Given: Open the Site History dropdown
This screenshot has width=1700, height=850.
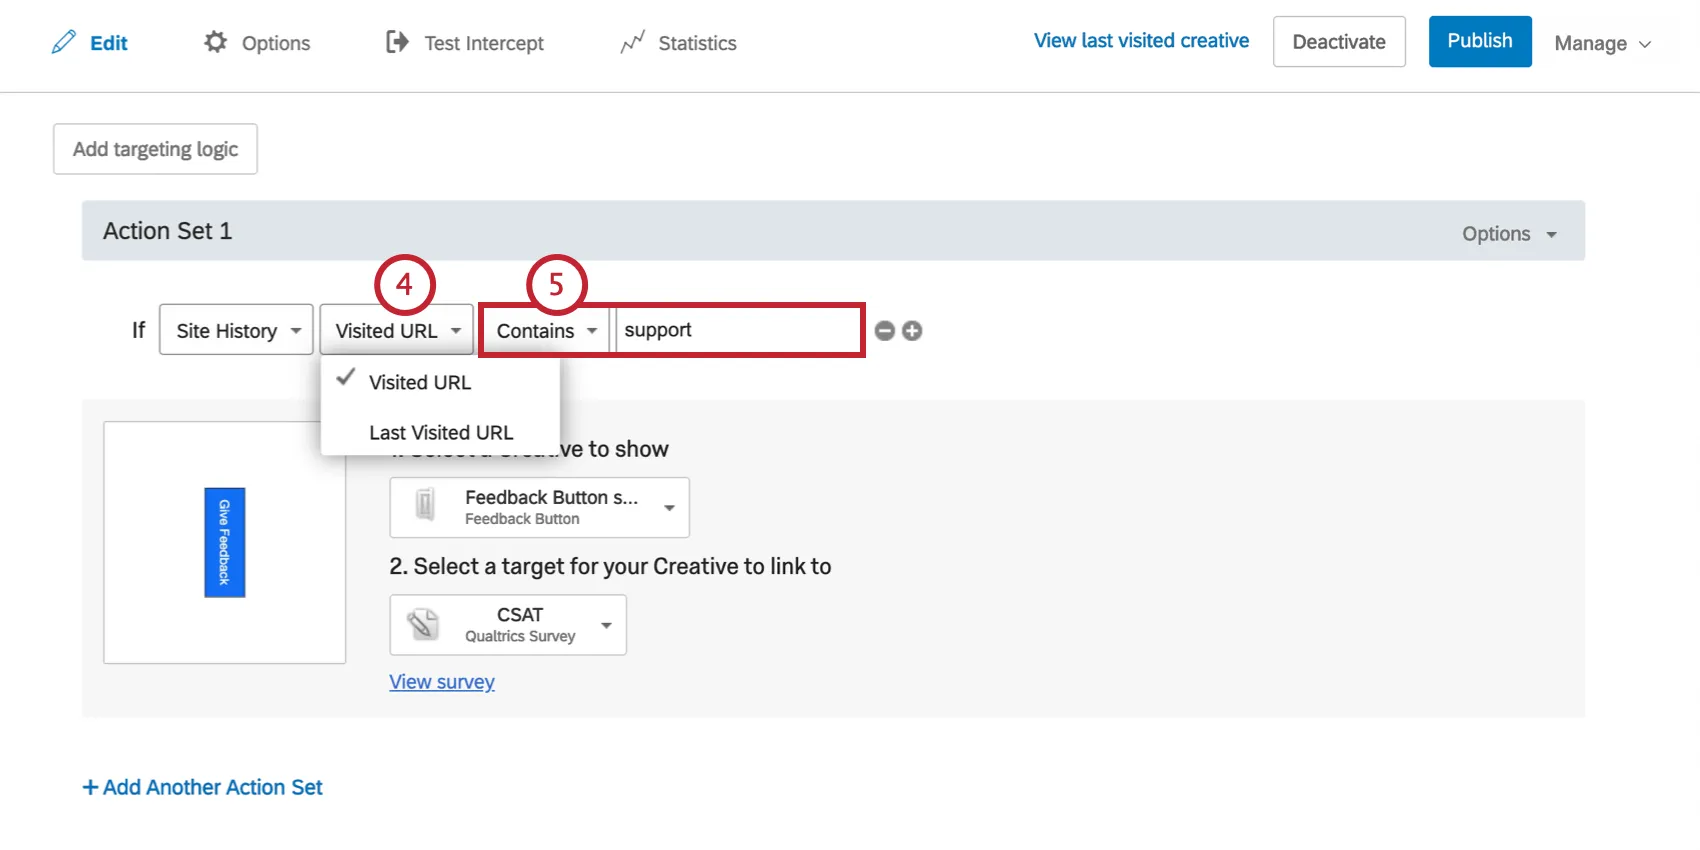Looking at the screenshot, I should tap(236, 330).
